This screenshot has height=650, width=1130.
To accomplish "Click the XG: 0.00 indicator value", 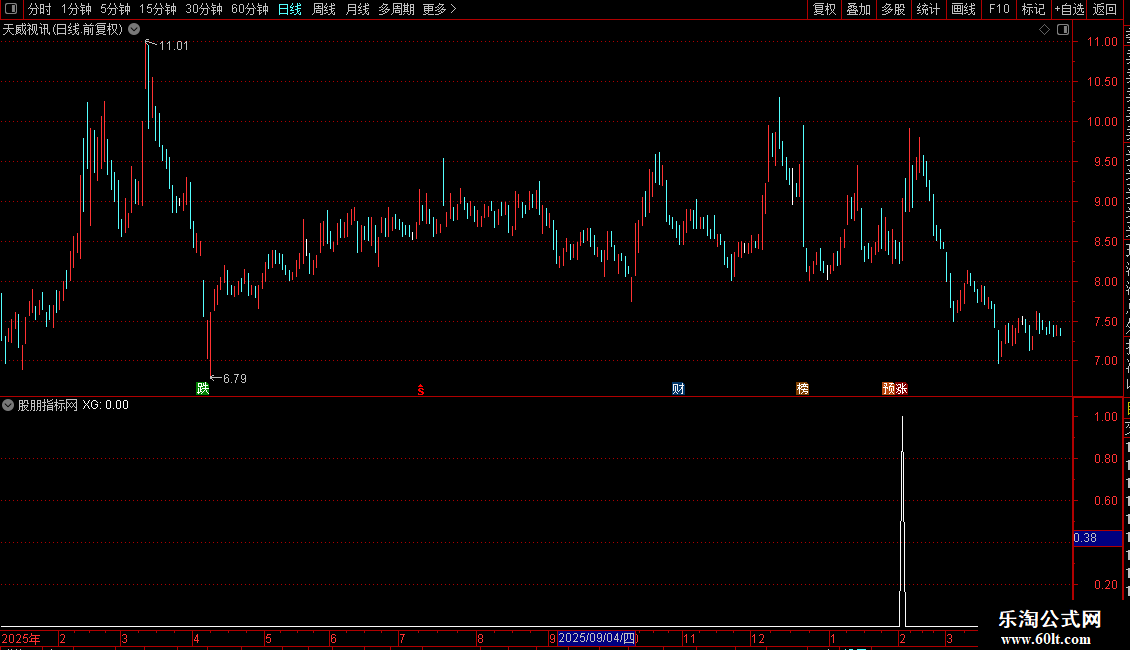I will [105, 405].
